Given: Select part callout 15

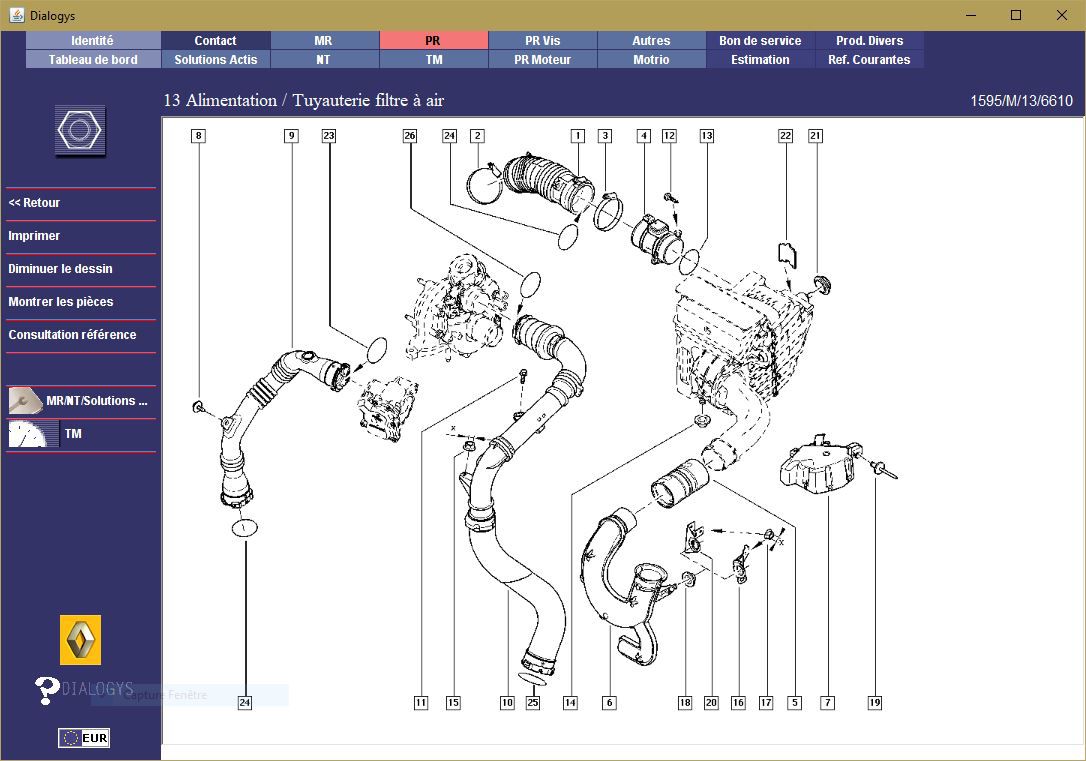Looking at the screenshot, I should [453, 703].
